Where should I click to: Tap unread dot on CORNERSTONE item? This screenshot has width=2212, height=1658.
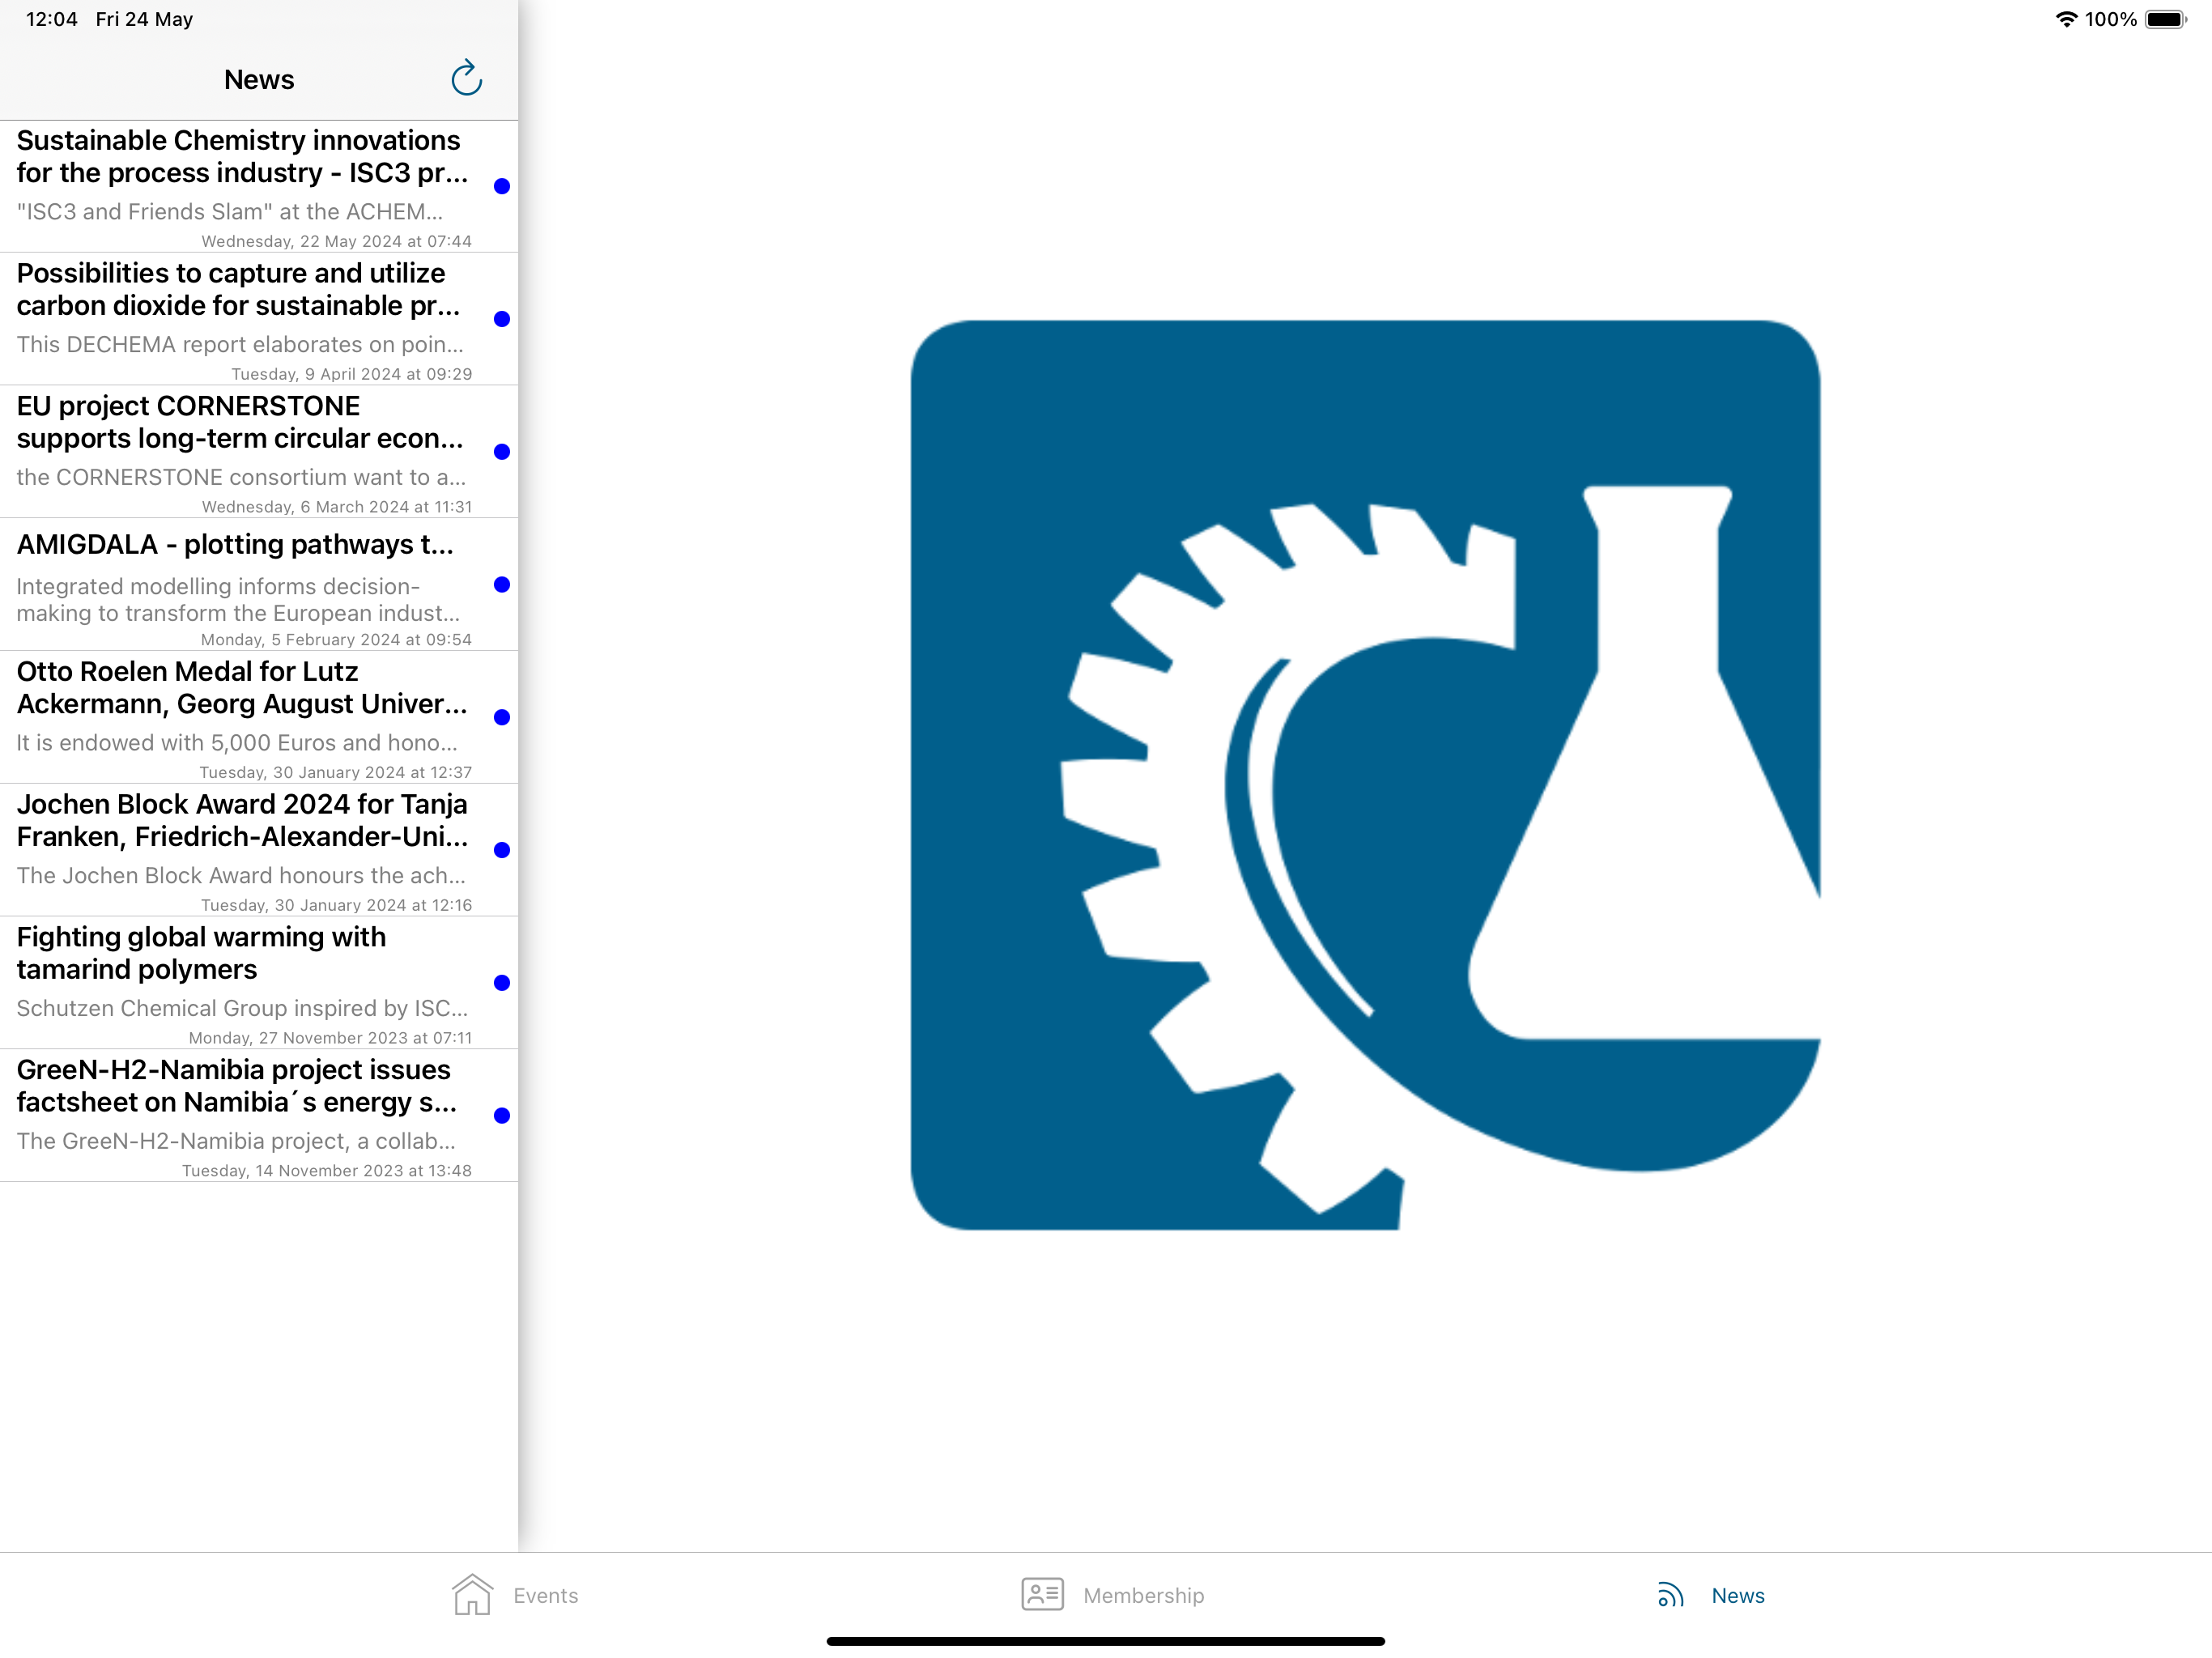pos(502,452)
